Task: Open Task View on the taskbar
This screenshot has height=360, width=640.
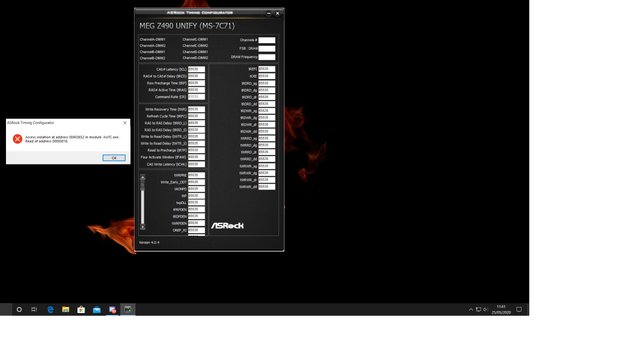Action: point(34,309)
